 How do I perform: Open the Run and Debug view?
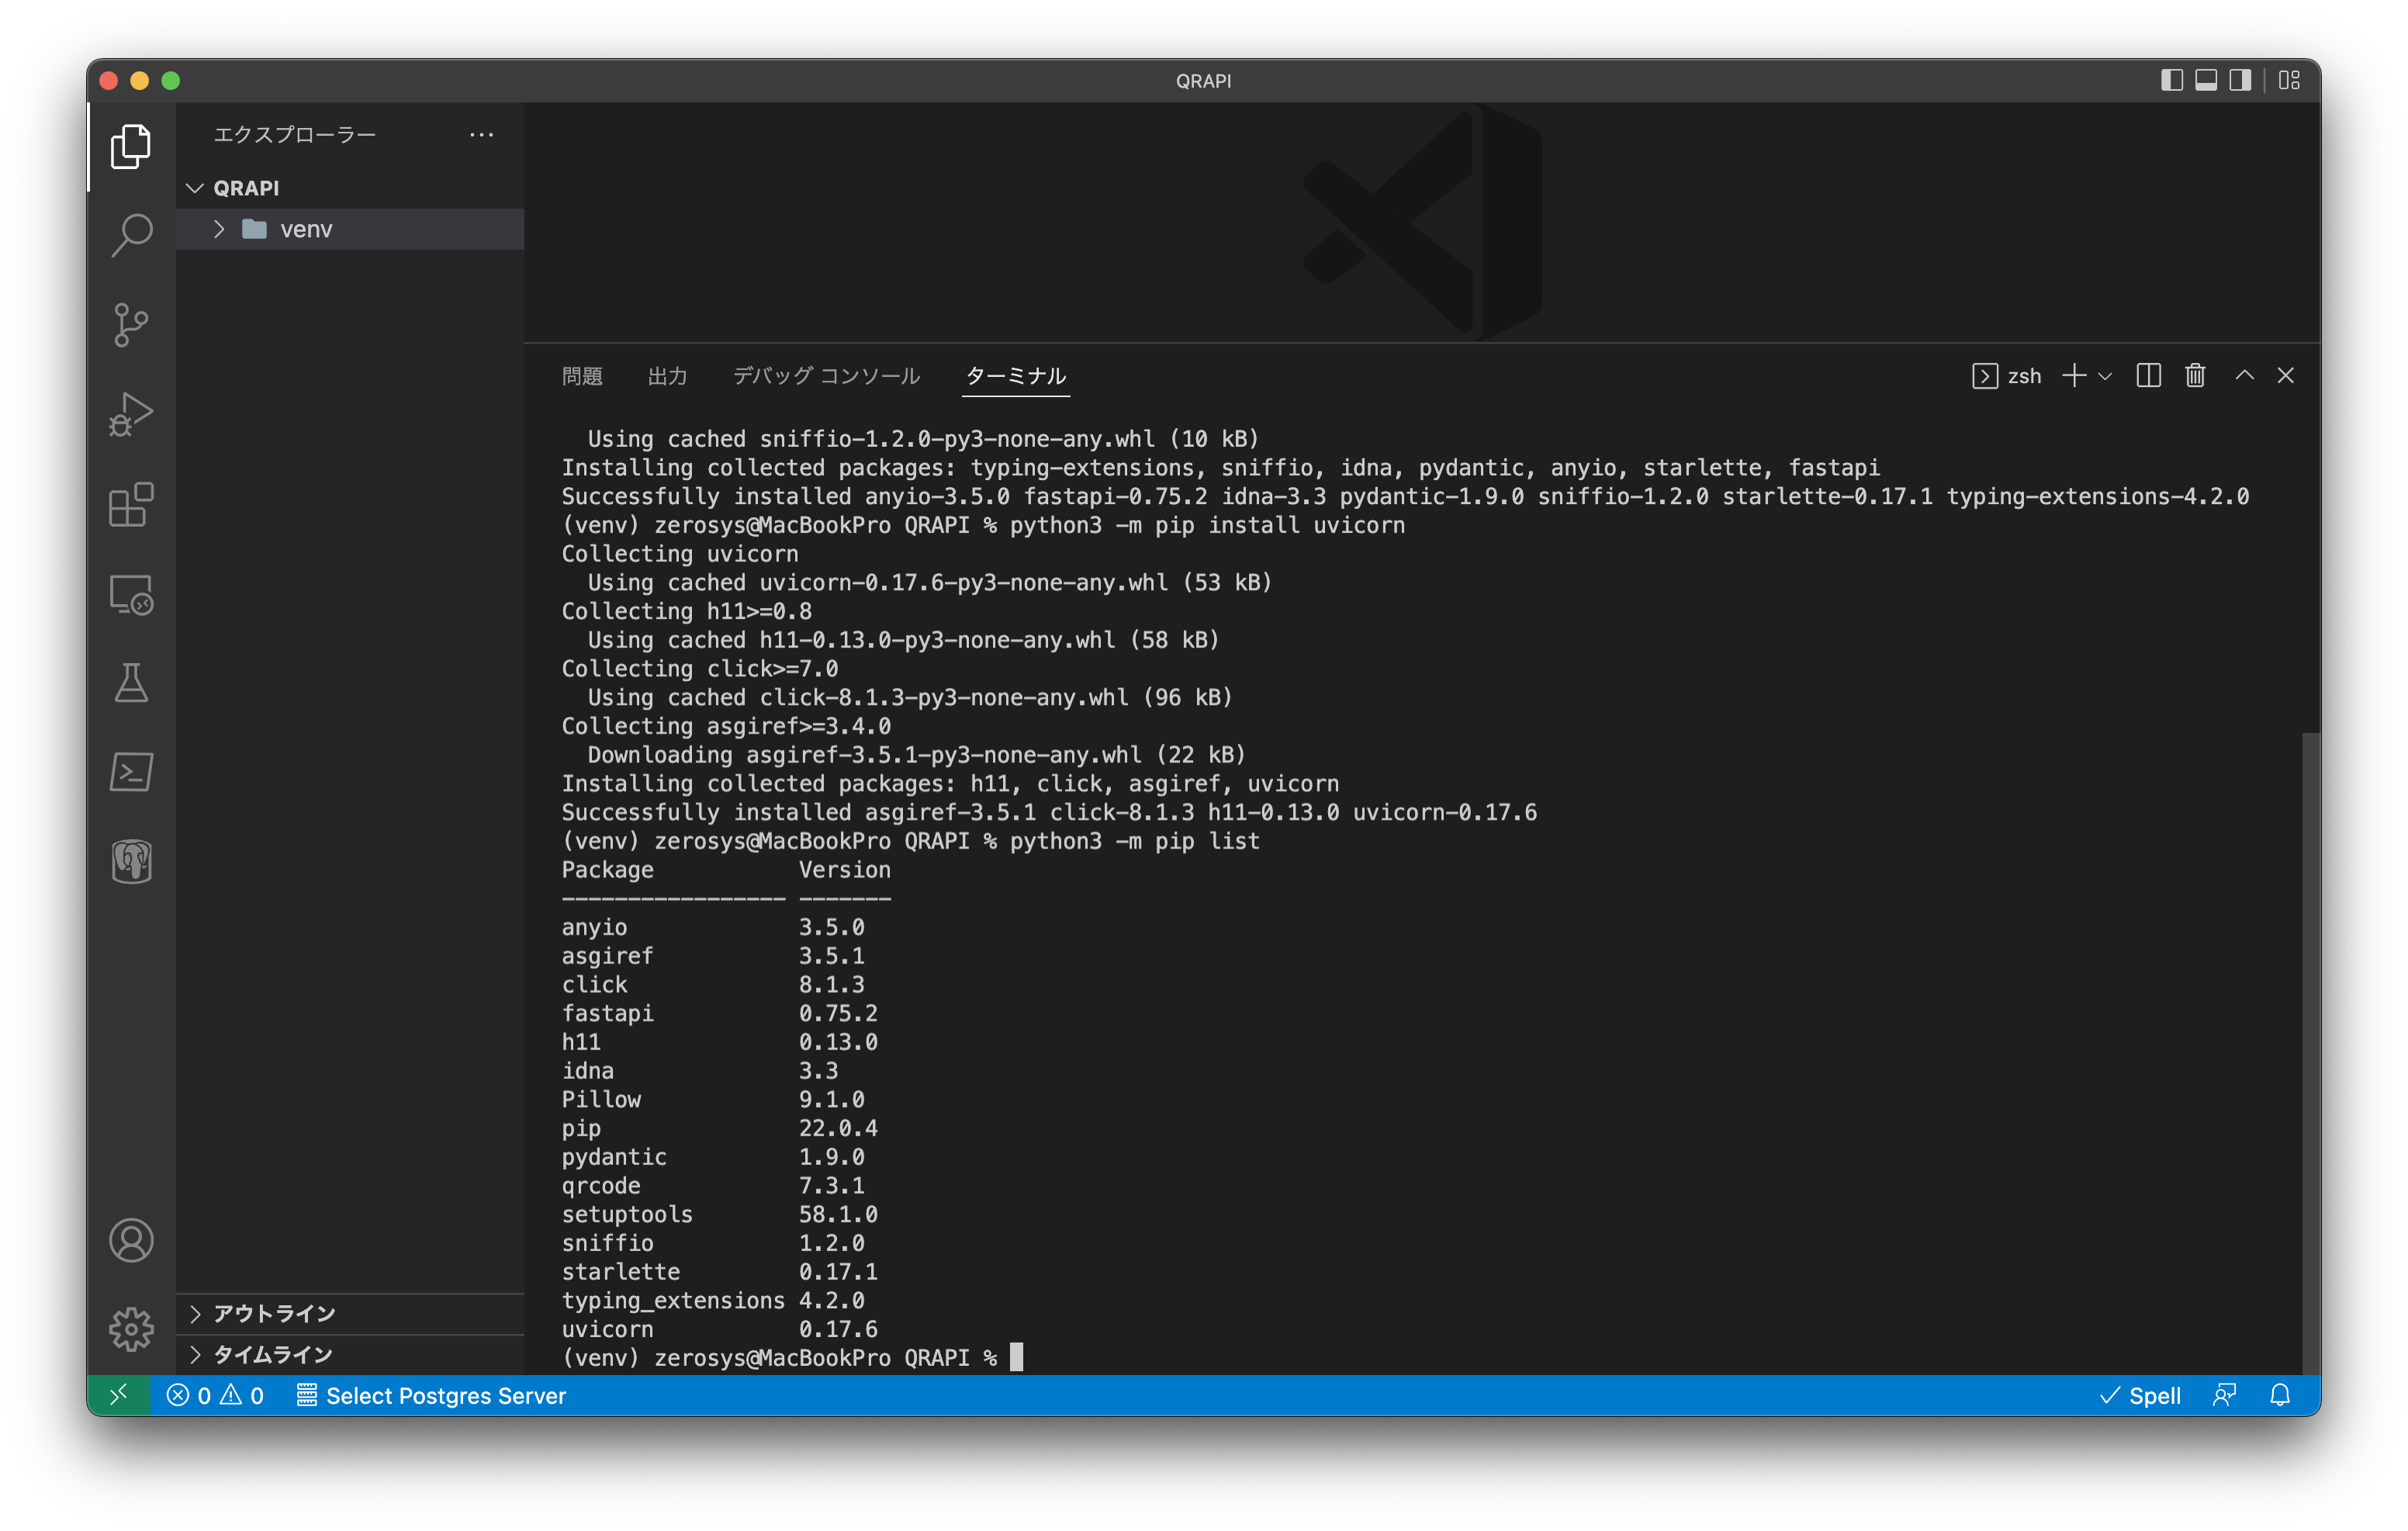[131, 414]
